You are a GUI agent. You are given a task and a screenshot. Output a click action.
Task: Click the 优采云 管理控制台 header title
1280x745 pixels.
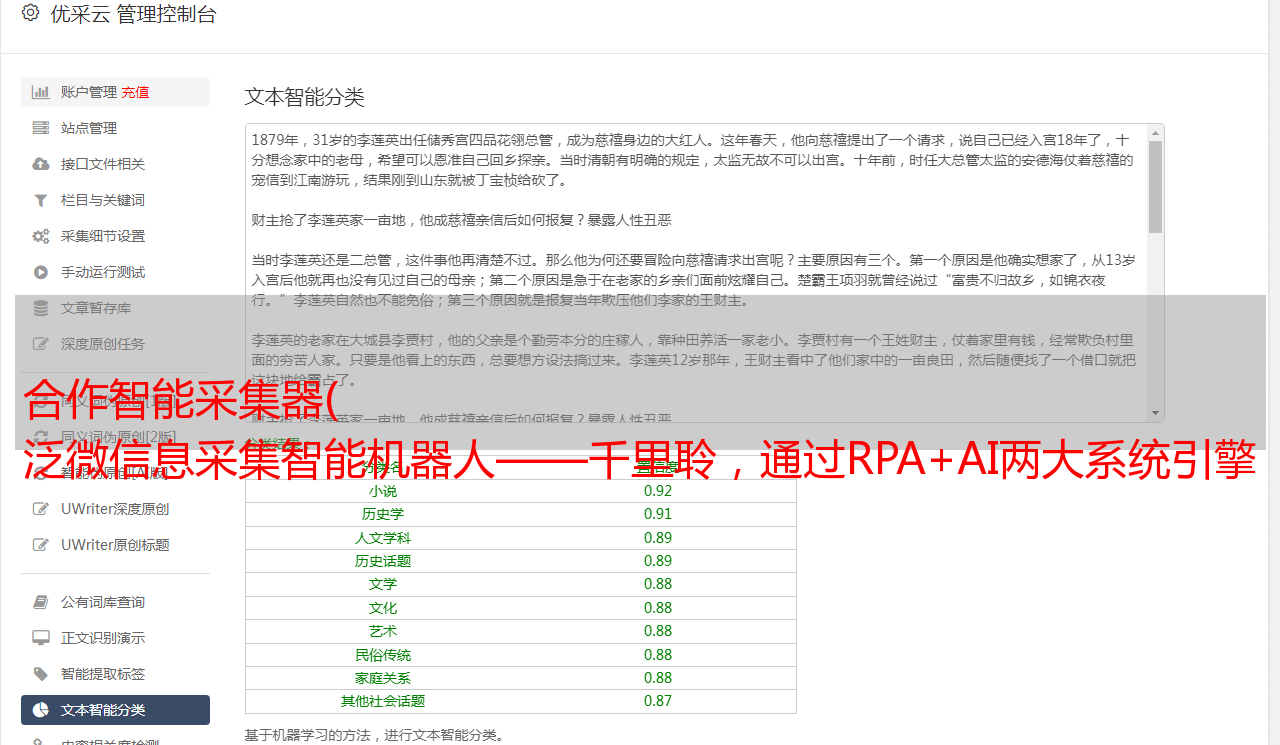(132, 14)
